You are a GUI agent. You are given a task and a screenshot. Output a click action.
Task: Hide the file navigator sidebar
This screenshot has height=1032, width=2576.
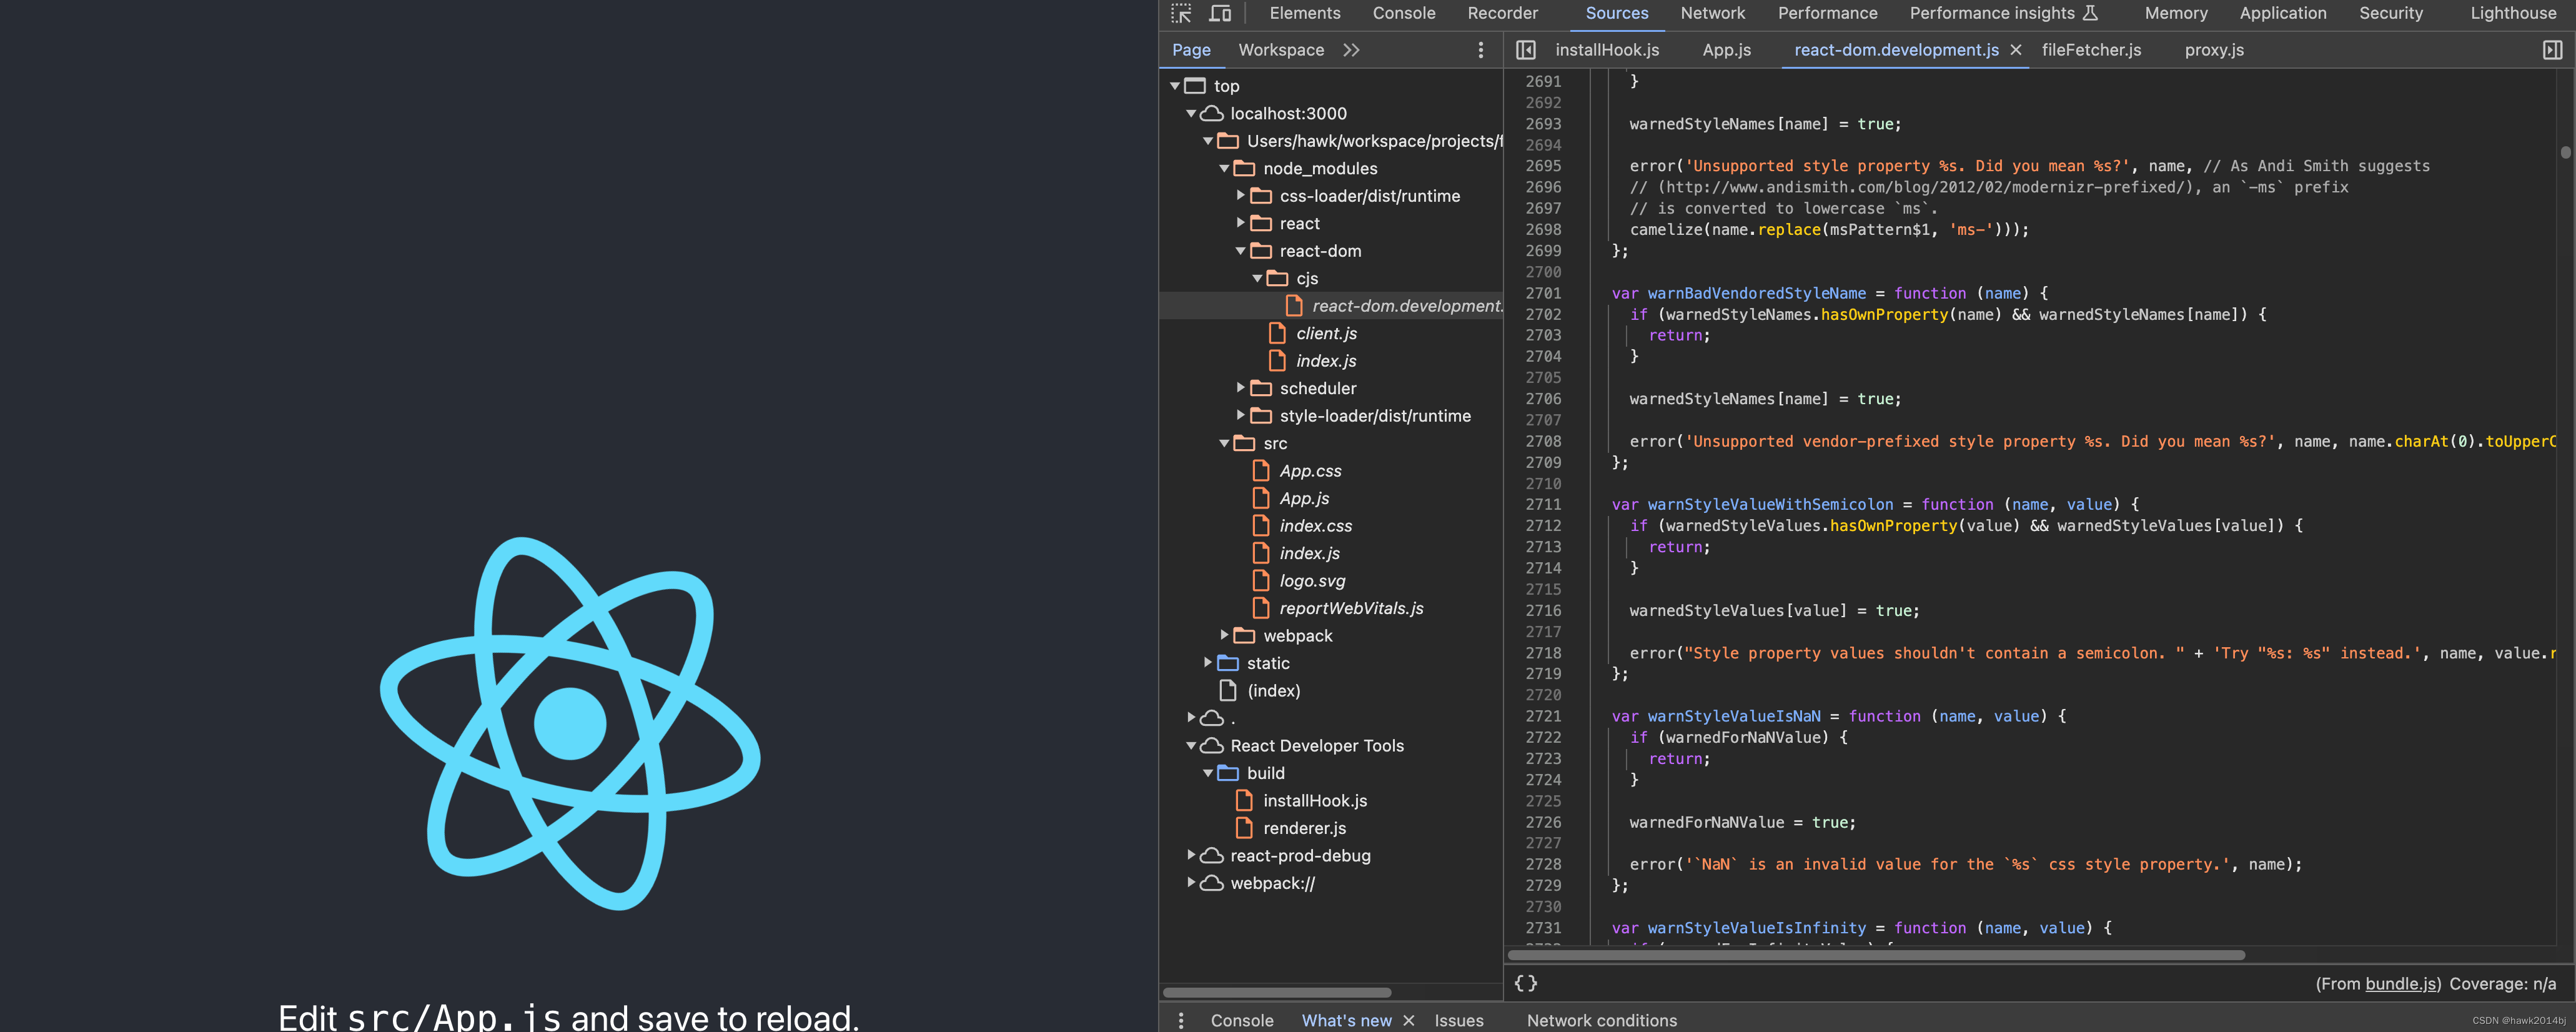(1525, 50)
